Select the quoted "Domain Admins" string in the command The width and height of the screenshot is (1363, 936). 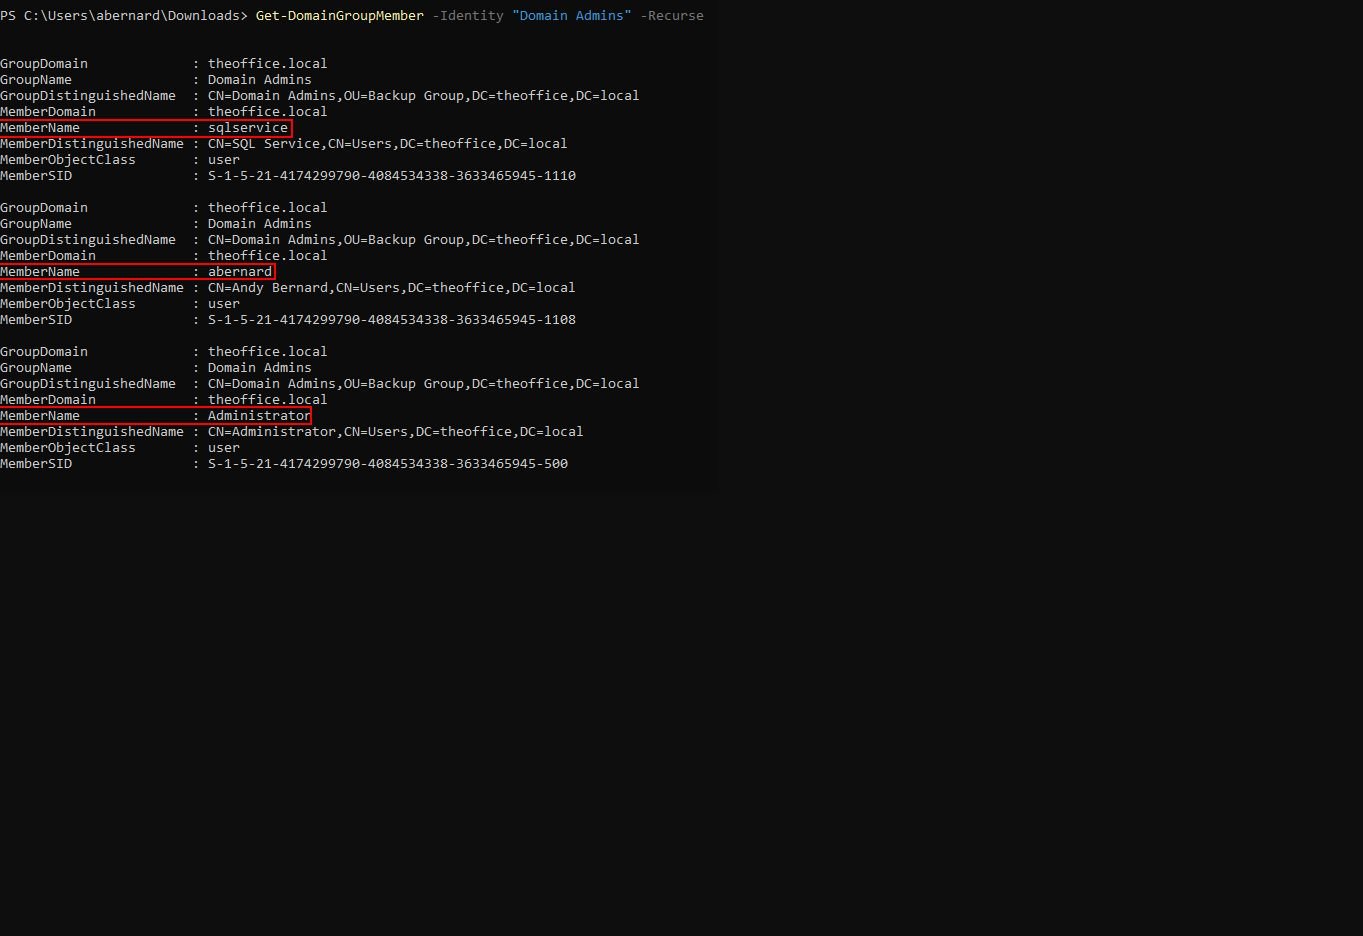tap(572, 16)
